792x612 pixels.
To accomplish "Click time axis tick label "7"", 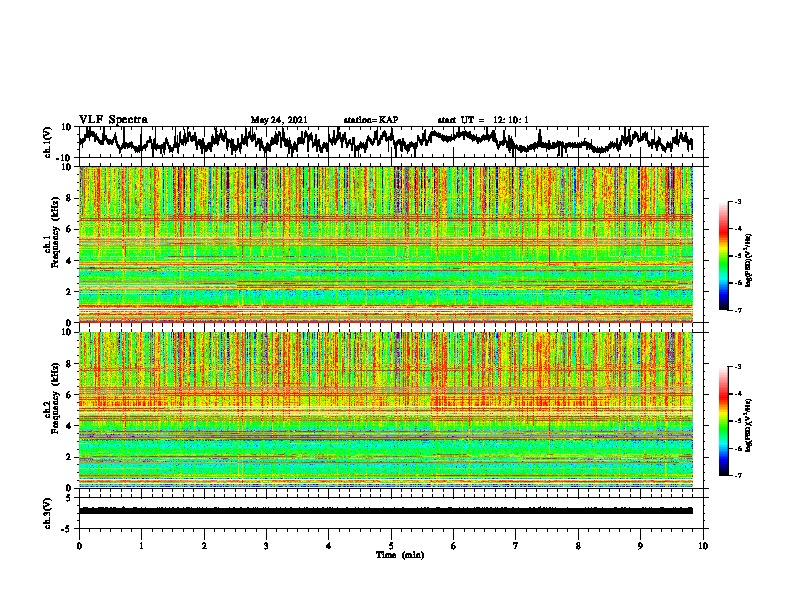I will point(516,546).
